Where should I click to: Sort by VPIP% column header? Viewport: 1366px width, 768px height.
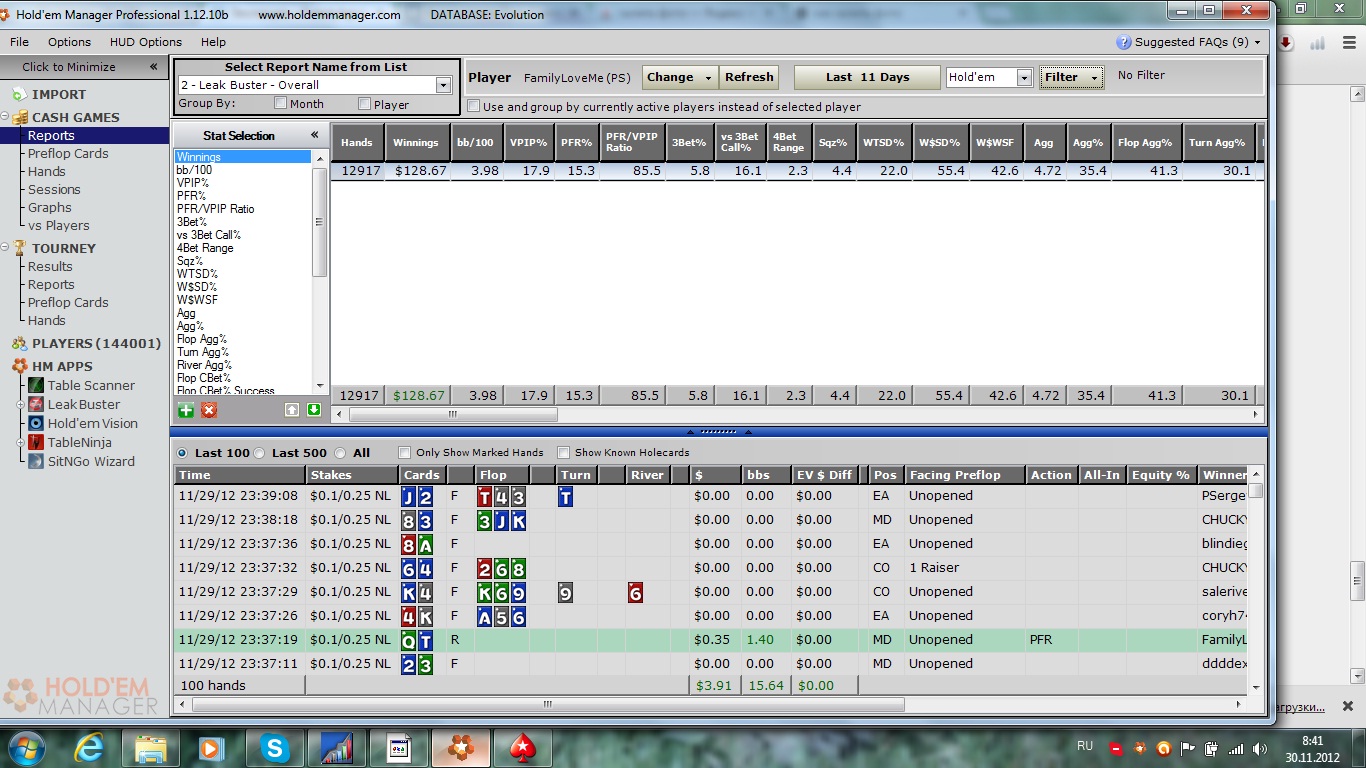pos(528,142)
